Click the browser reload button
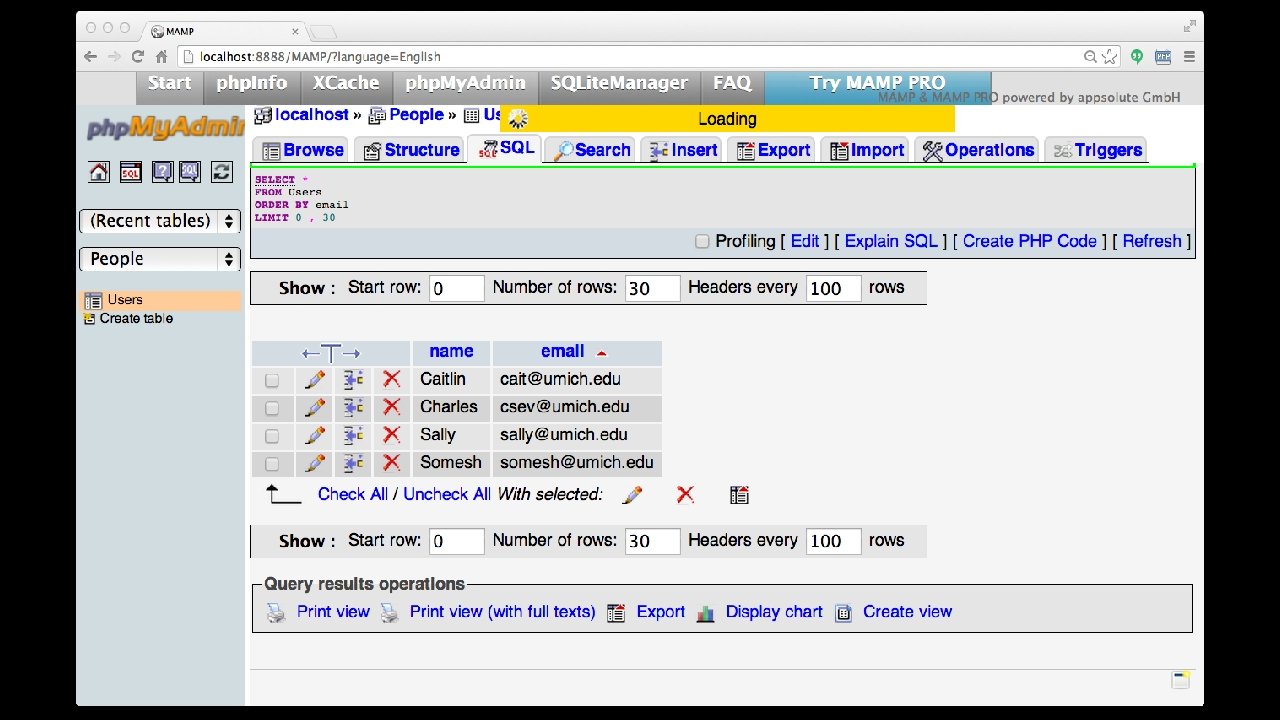The image size is (1280, 720). click(x=138, y=57)
